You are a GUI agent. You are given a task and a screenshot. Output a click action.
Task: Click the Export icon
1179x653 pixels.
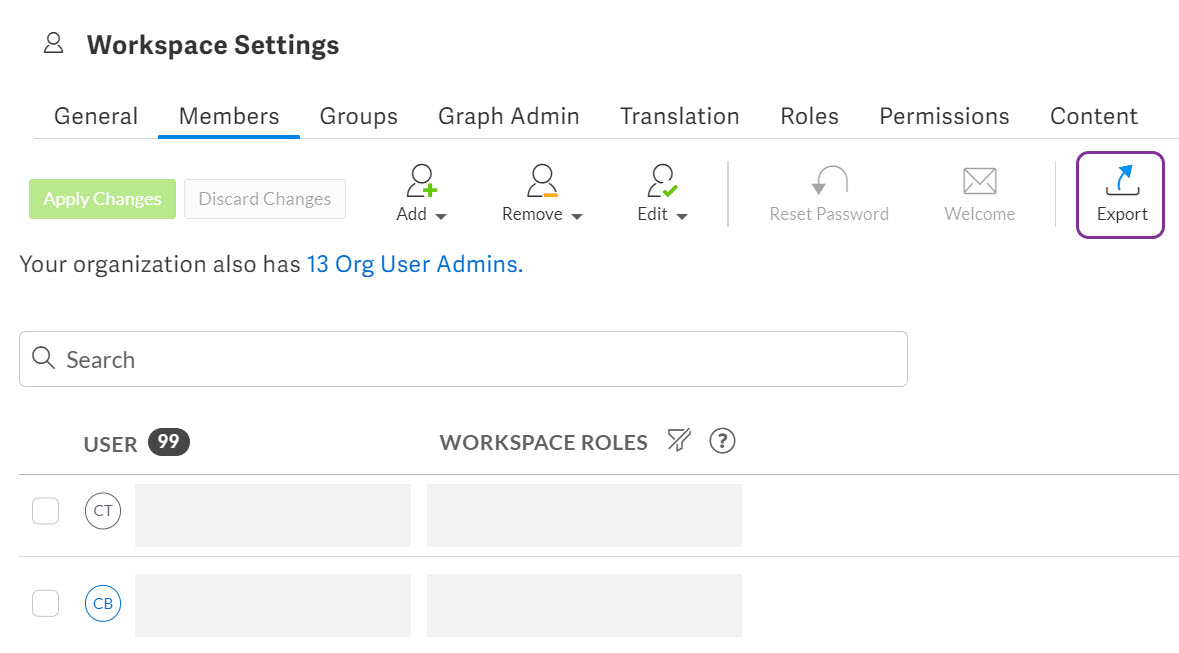tap(1120, 181)
